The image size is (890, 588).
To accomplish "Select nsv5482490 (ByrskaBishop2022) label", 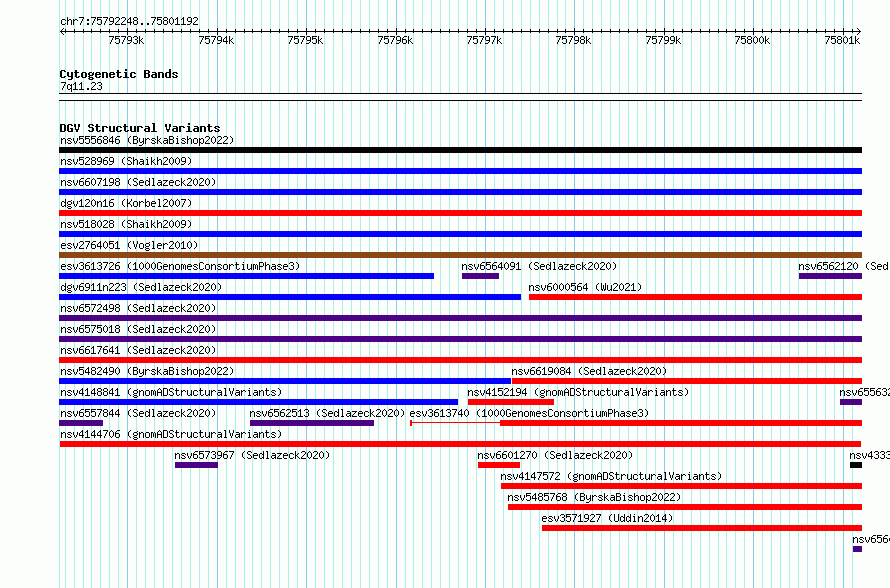I will (x=147, y=371).
